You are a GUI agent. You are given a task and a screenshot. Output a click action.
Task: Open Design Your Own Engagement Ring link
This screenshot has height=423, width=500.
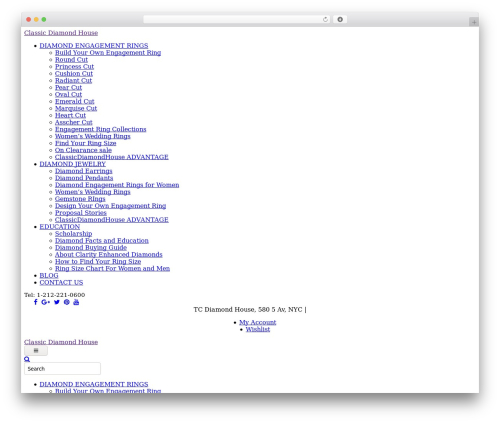pyautogui.click(x=110, y=206)
